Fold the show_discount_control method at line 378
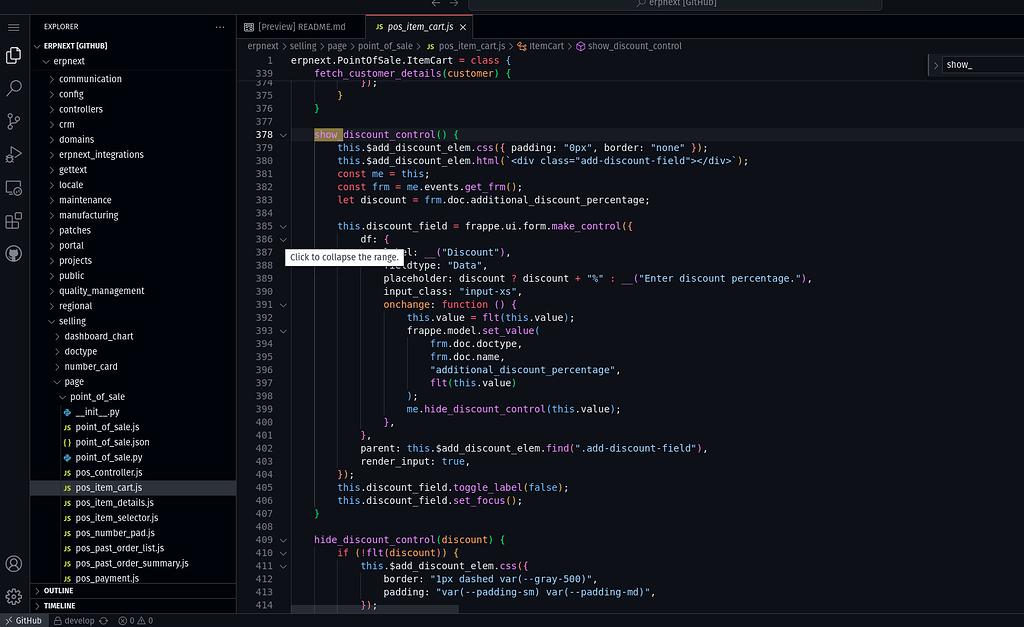 [x=283, y=134]
